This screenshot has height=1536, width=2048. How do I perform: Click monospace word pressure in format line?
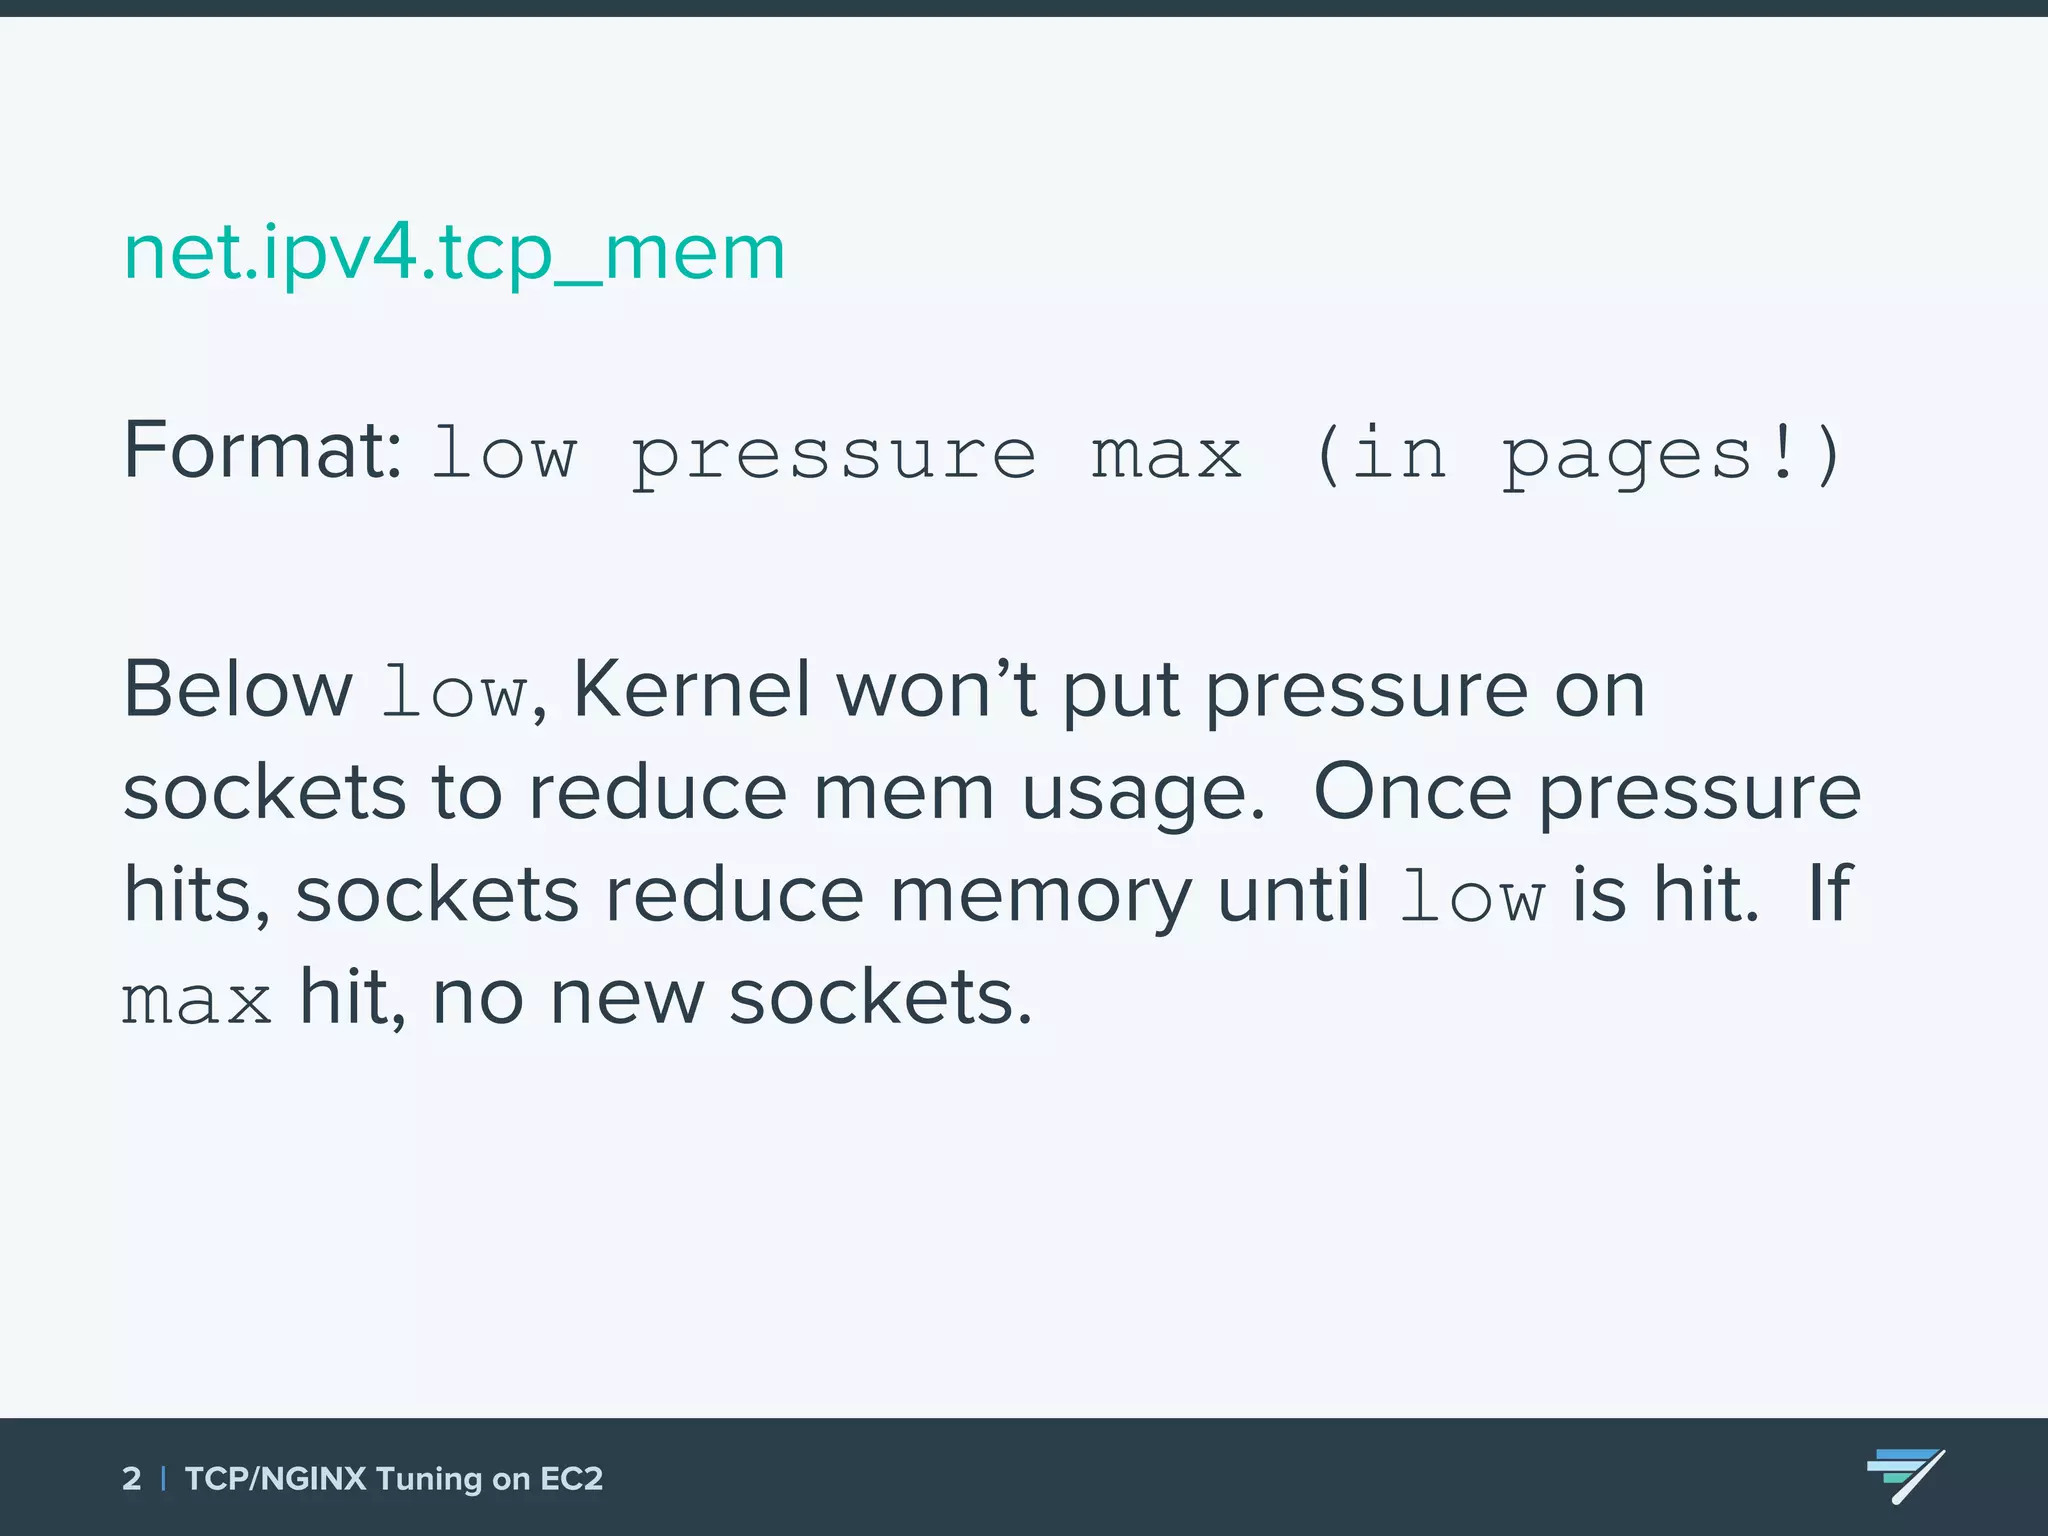(x=834, y=456)
